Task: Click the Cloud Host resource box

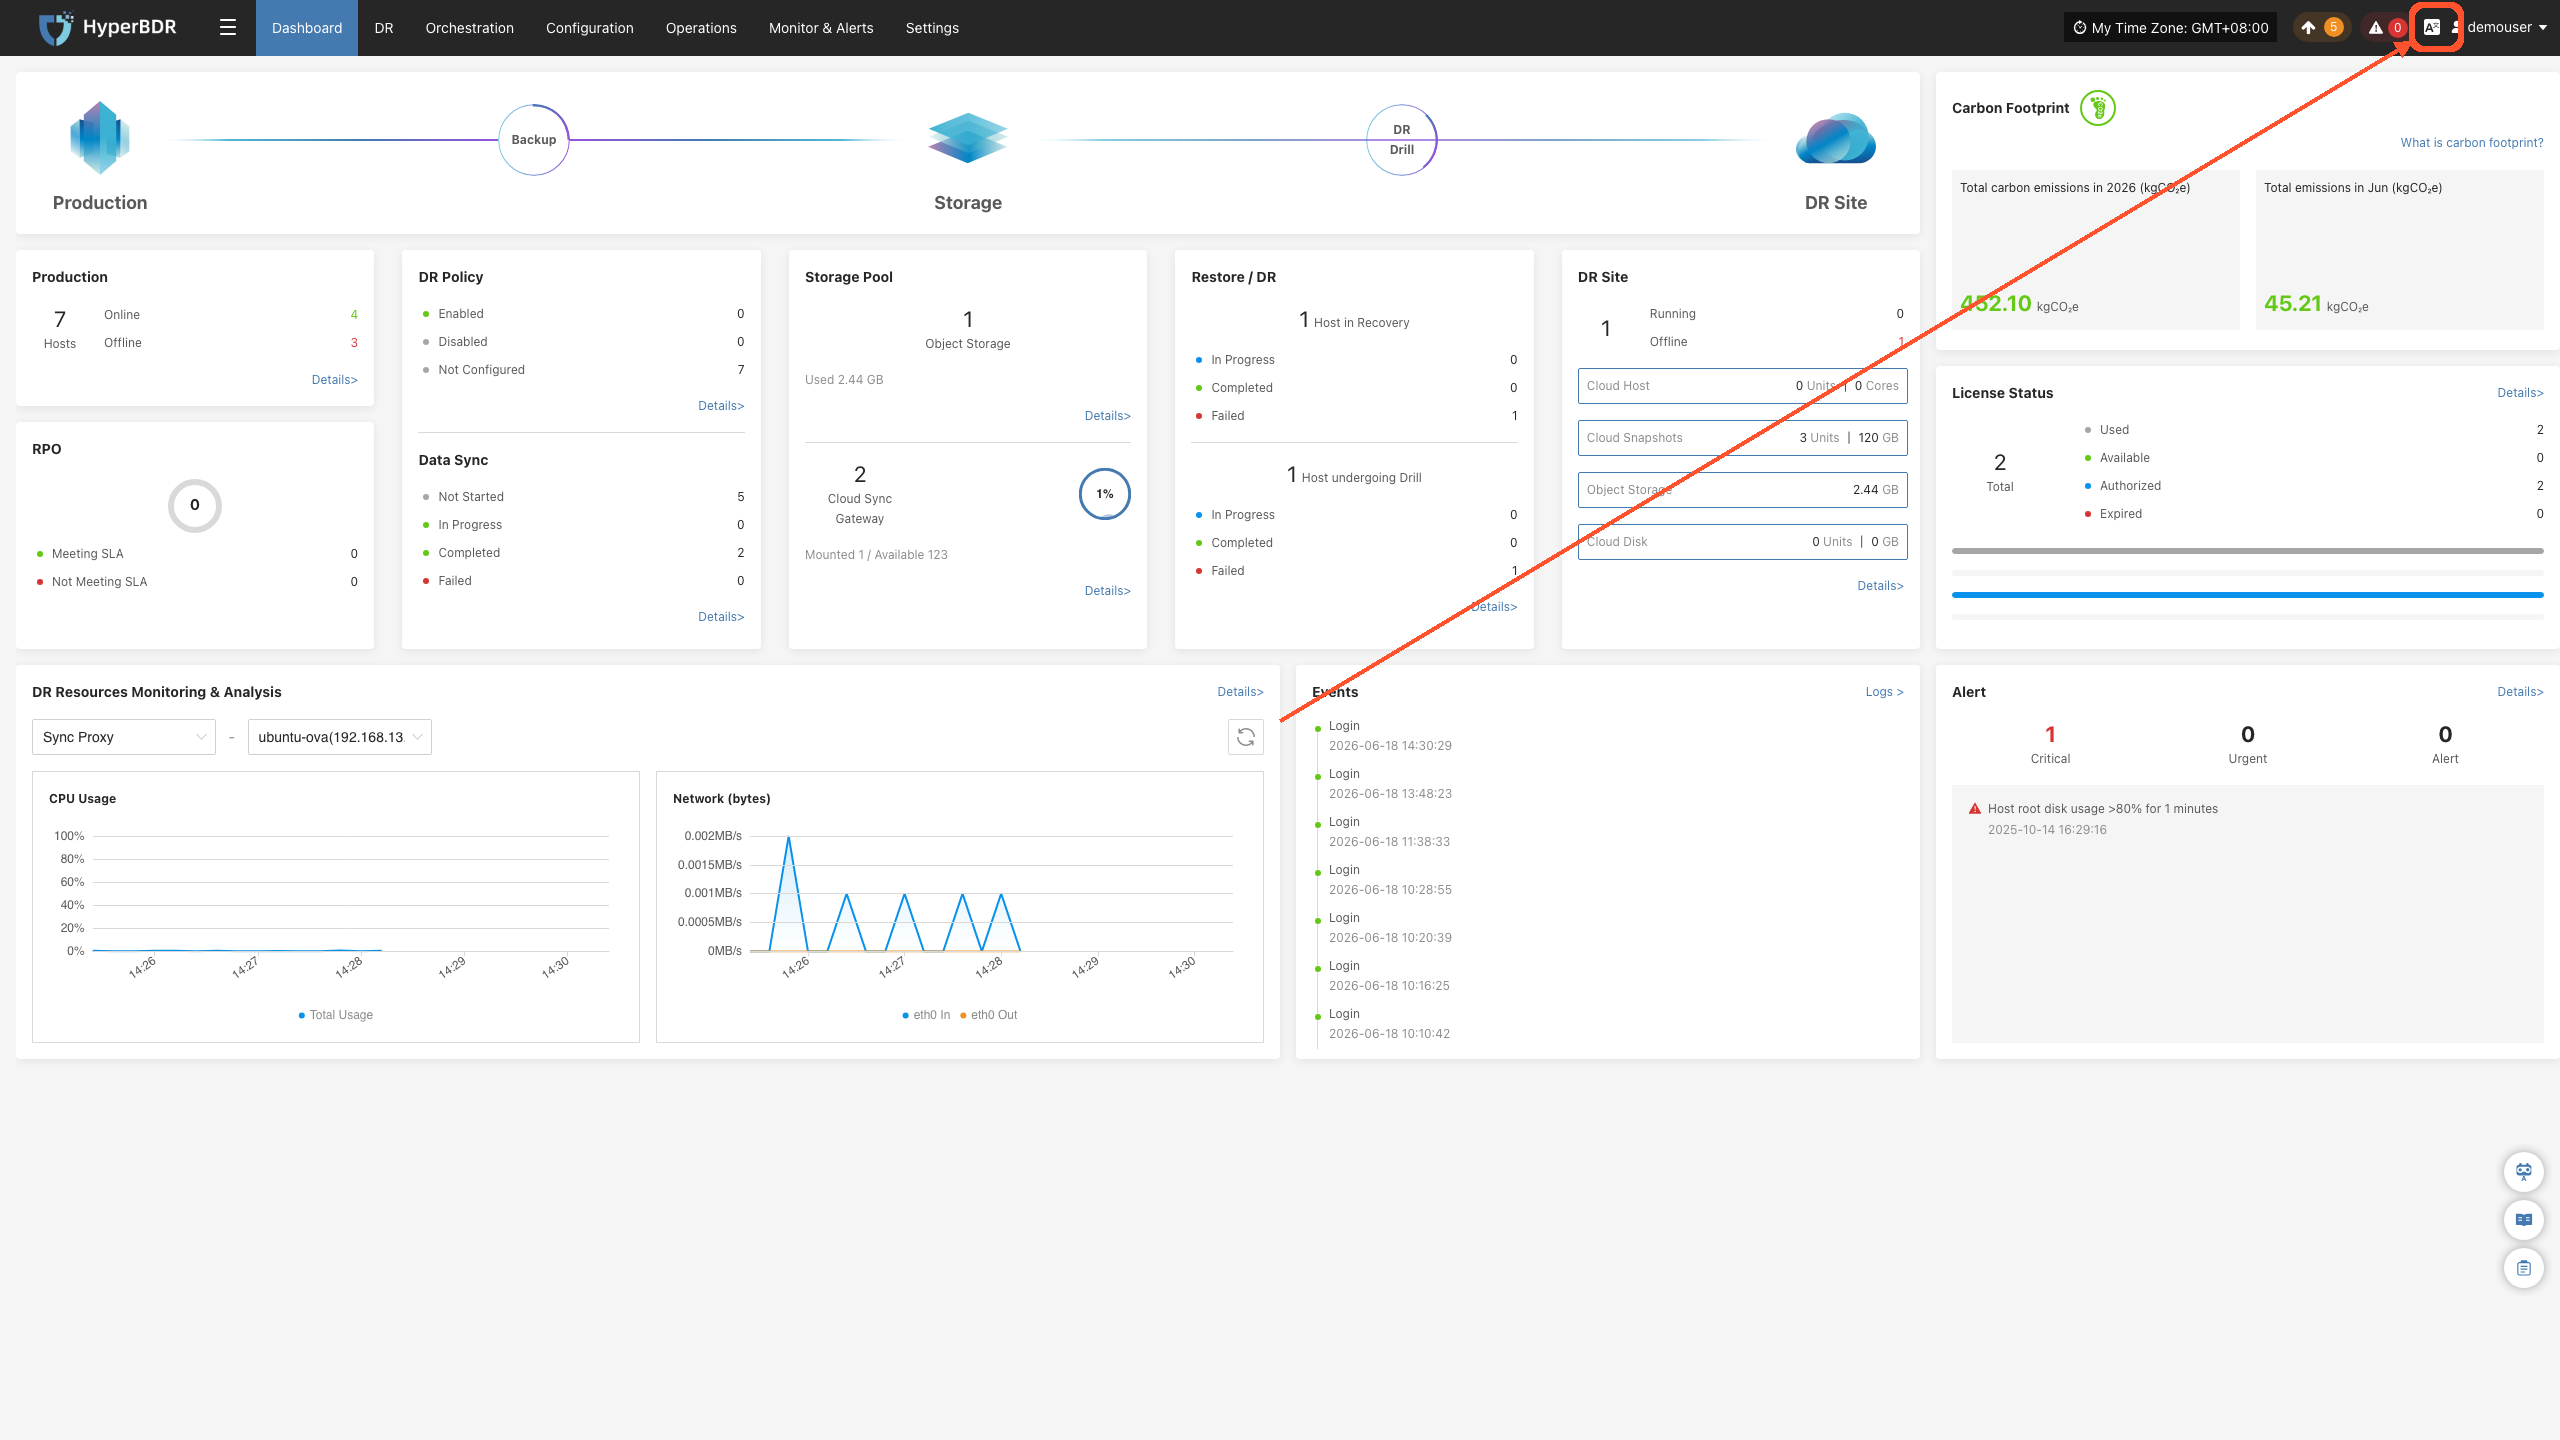Action: coord(1742,386)
